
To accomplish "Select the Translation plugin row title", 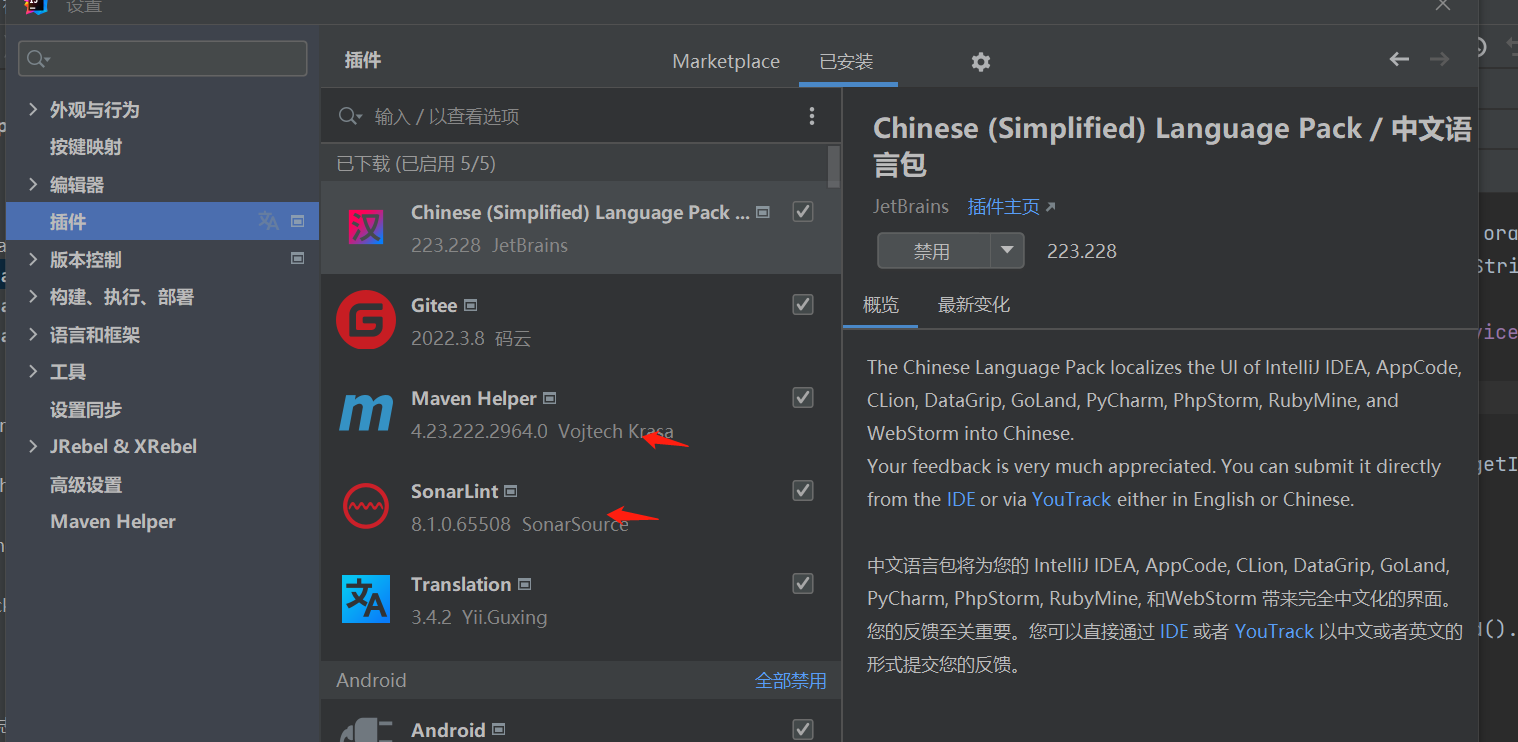I will point(461,584).
